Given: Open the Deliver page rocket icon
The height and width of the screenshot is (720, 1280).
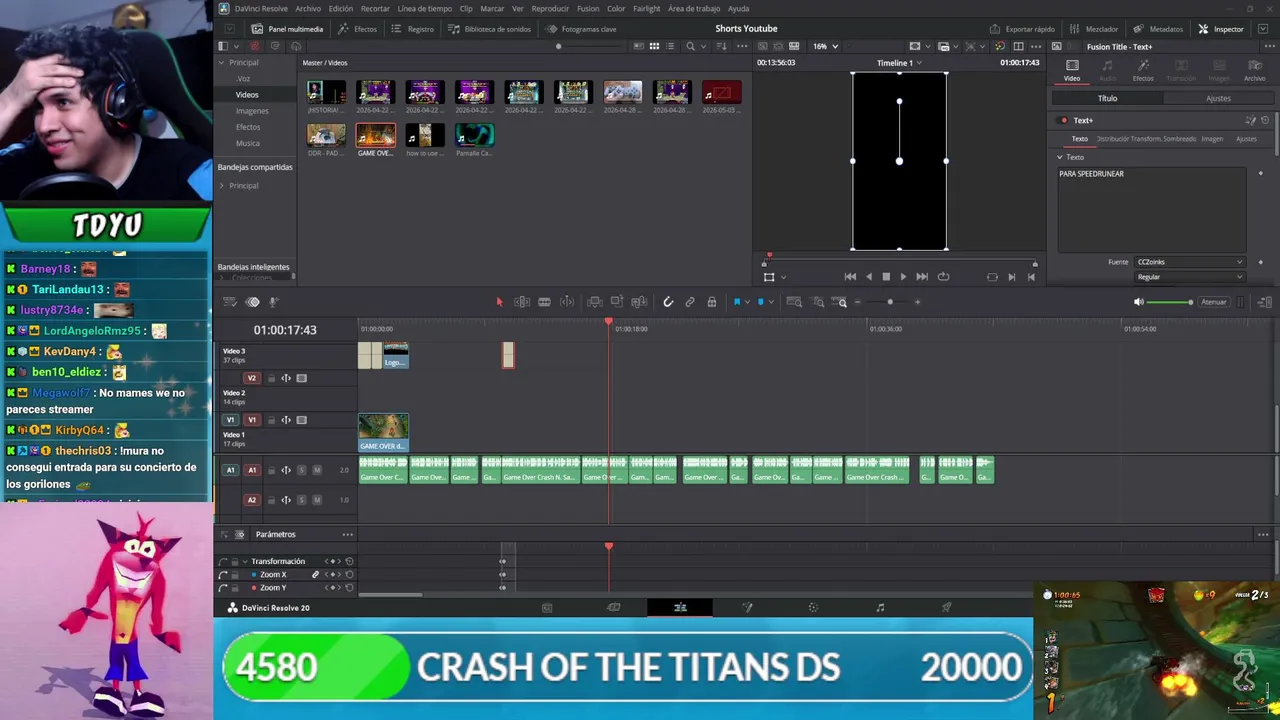Looking at the screenshot, I should click(x=946, y=608).
